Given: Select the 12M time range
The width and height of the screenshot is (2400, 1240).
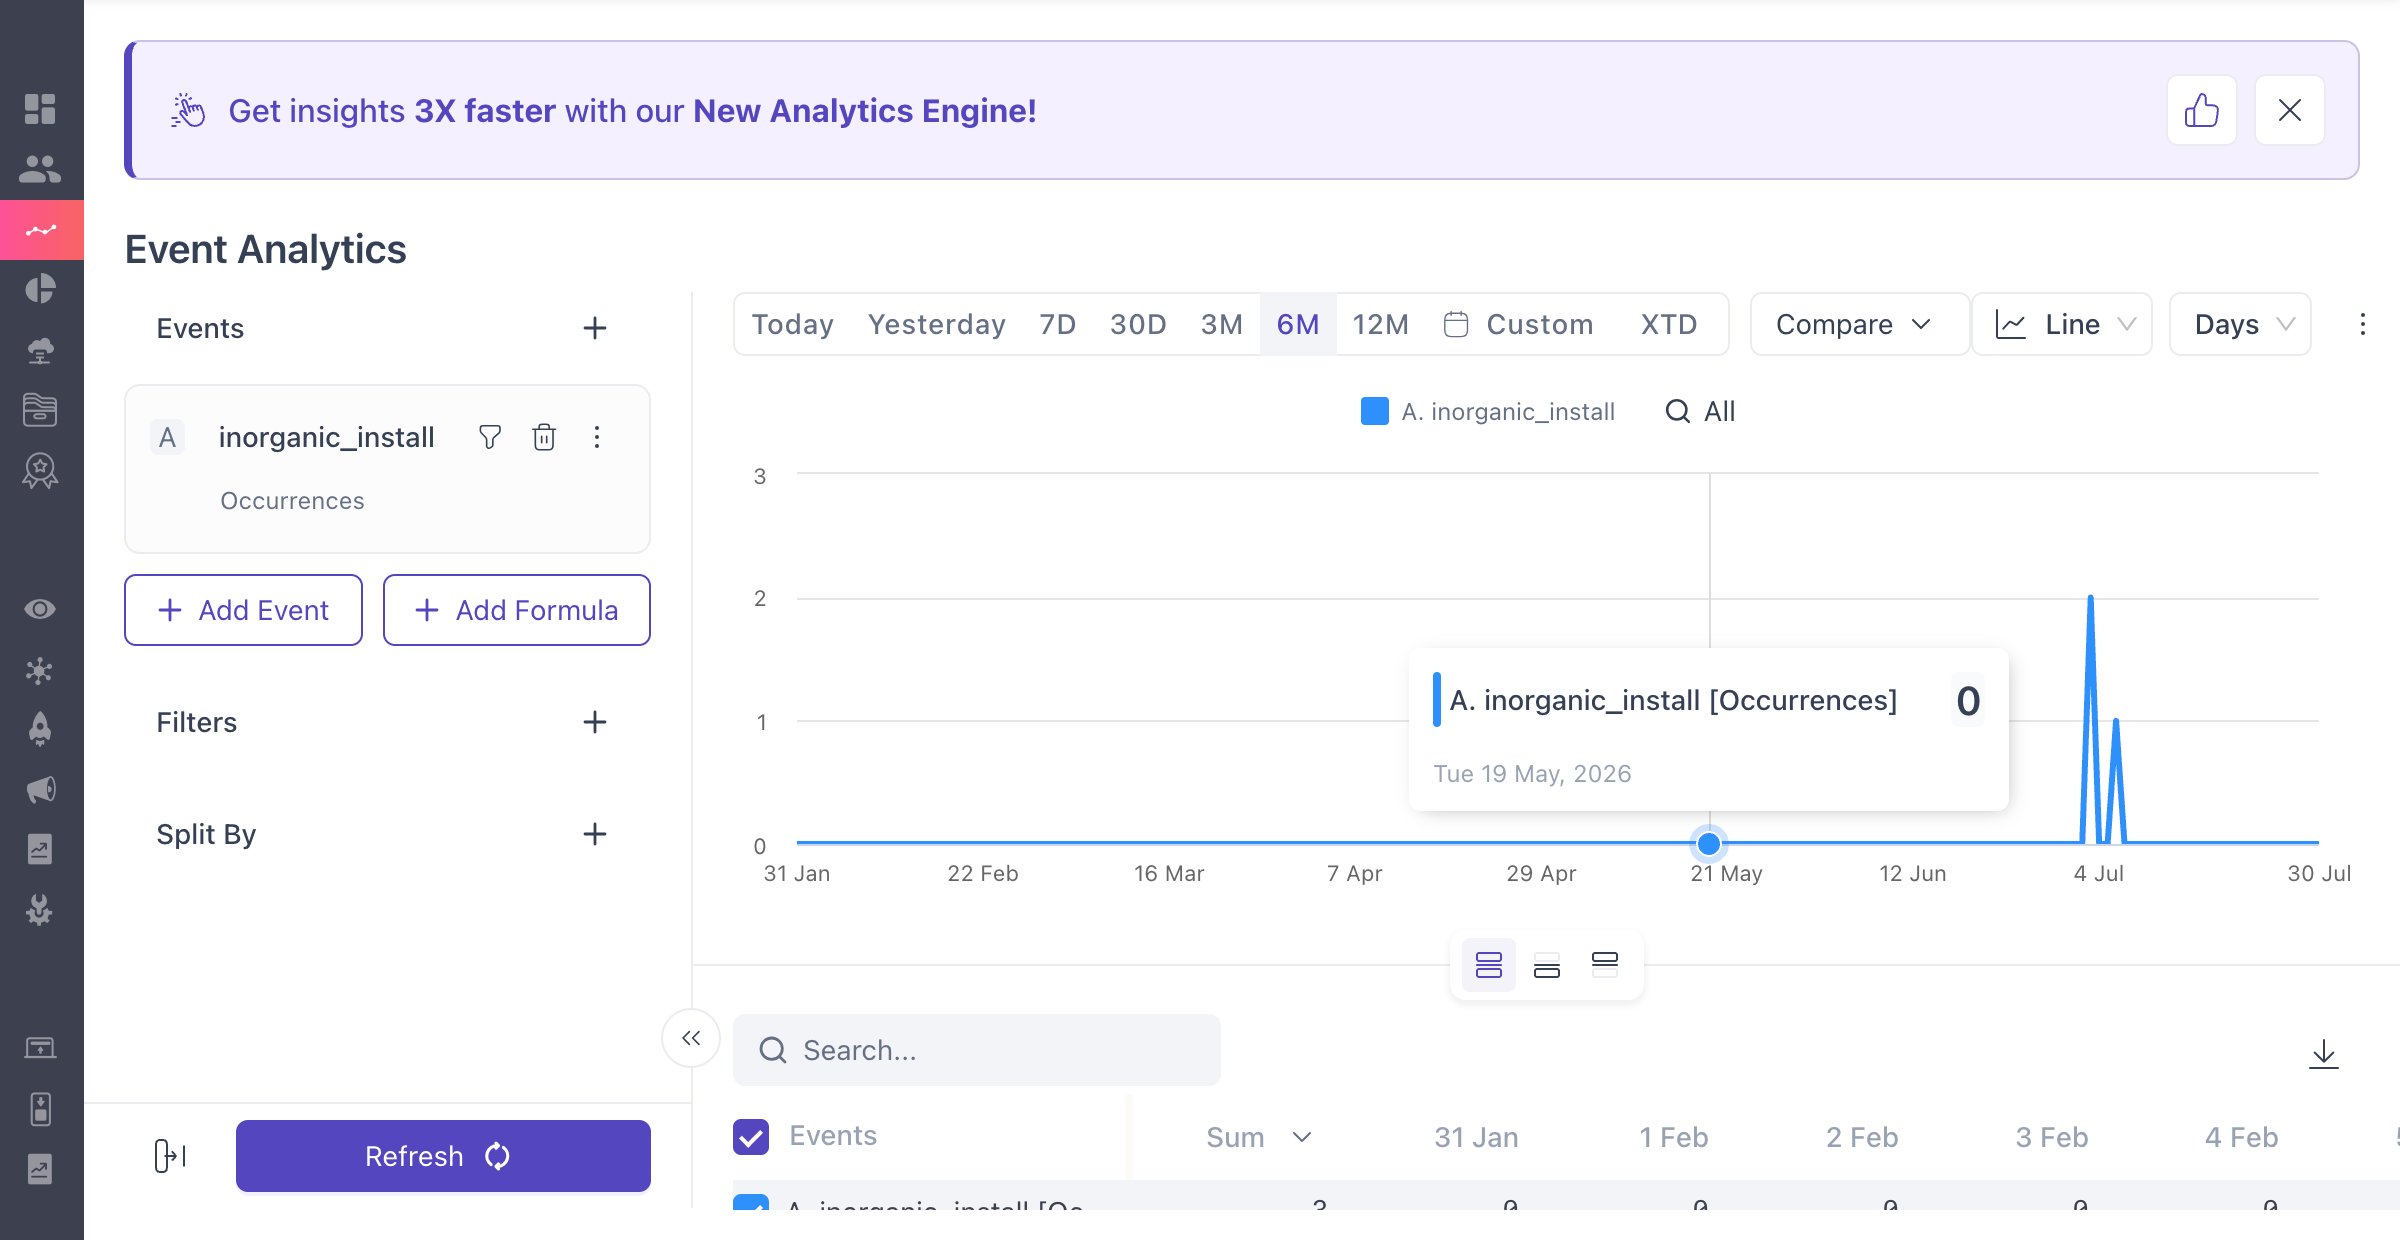Looking at the screenshot, I should 1380,324.
